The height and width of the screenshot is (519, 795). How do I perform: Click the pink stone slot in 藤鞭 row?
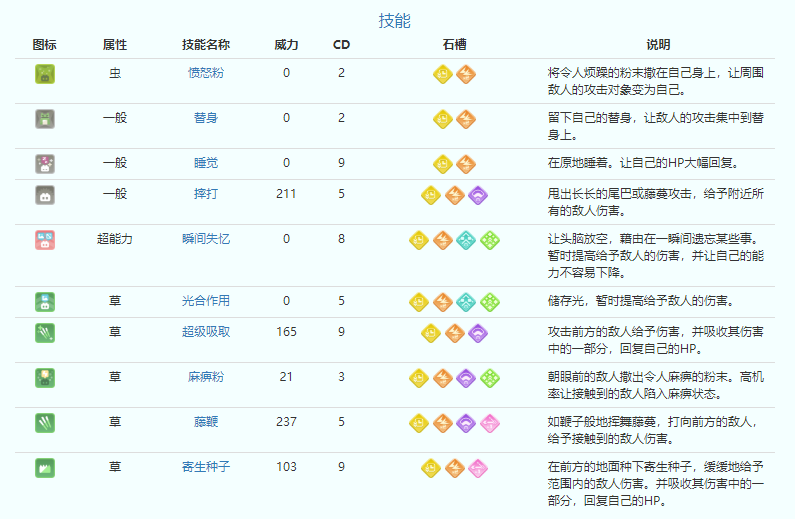[490, 423]
